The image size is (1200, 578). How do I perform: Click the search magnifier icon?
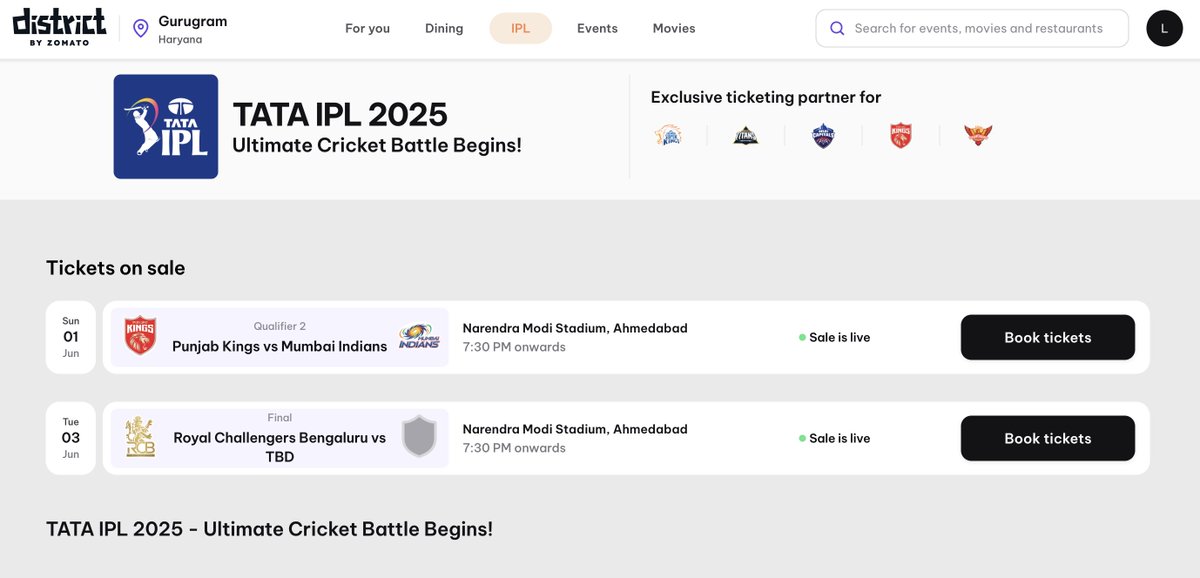point(837,29)
